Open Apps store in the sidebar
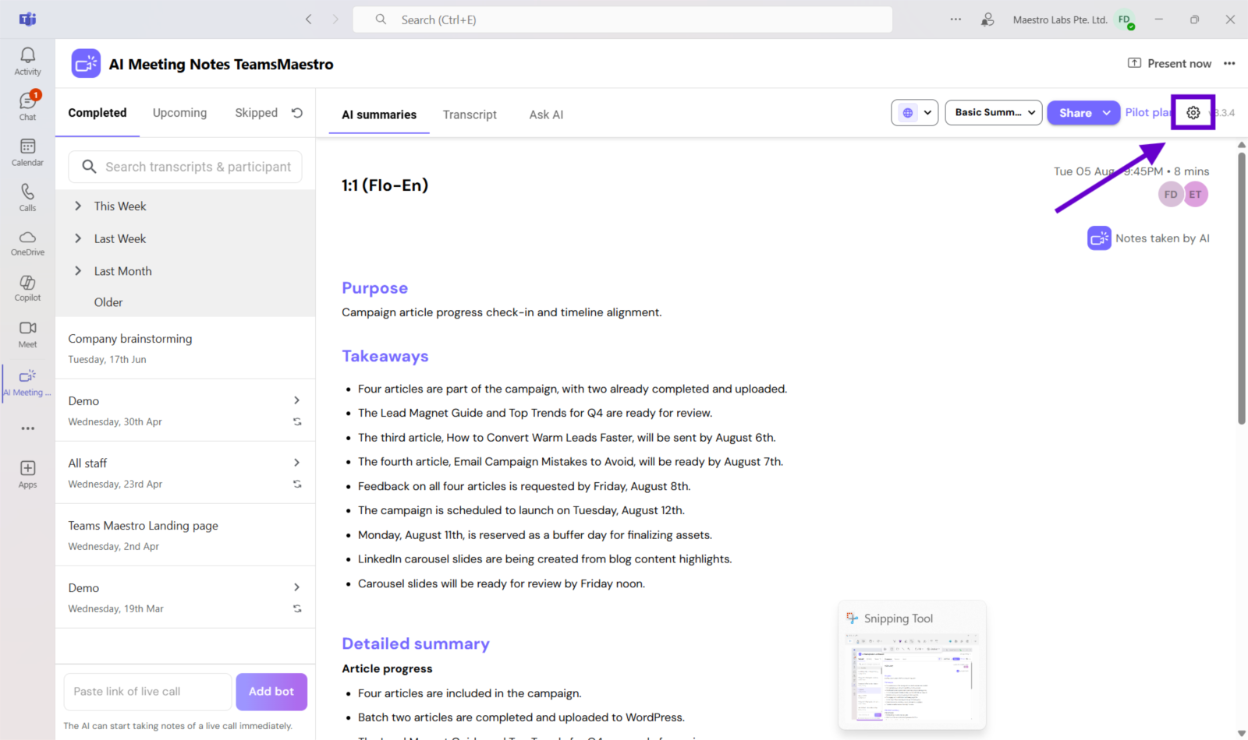The height and width of the screenshot is (740, 1248). [x=27, y=474]
